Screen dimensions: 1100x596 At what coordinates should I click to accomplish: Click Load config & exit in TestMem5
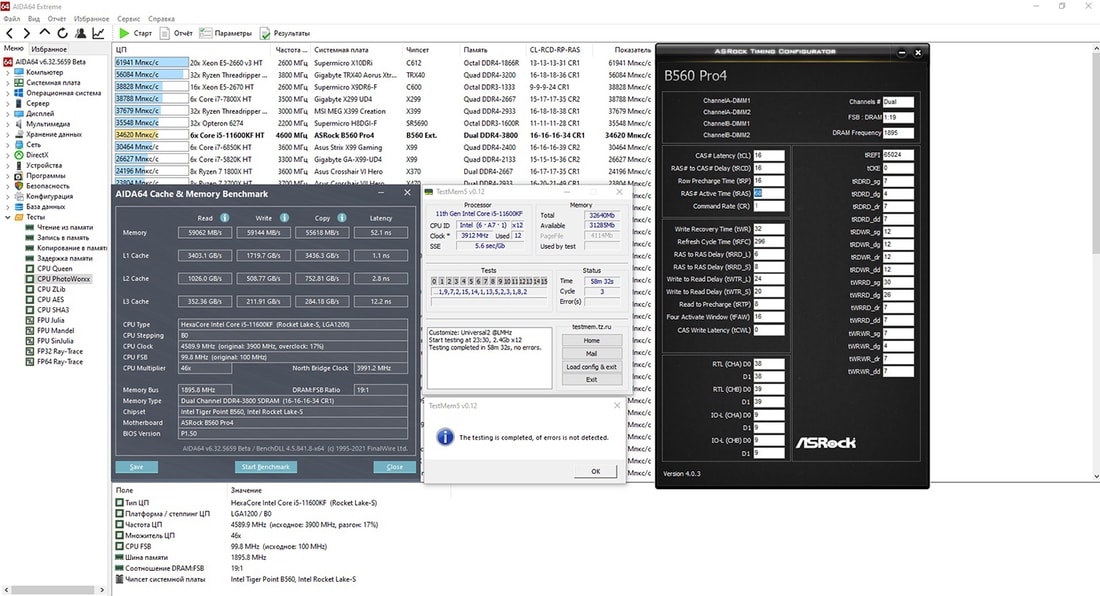pyautogui.click(x=591, y=366)
